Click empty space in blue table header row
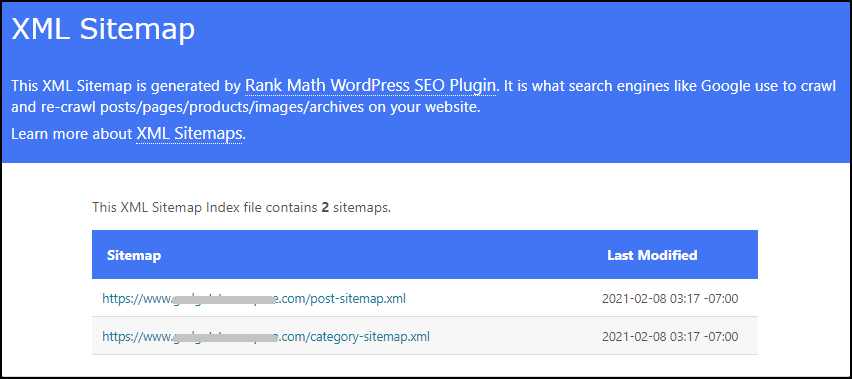 pos(380,255)
